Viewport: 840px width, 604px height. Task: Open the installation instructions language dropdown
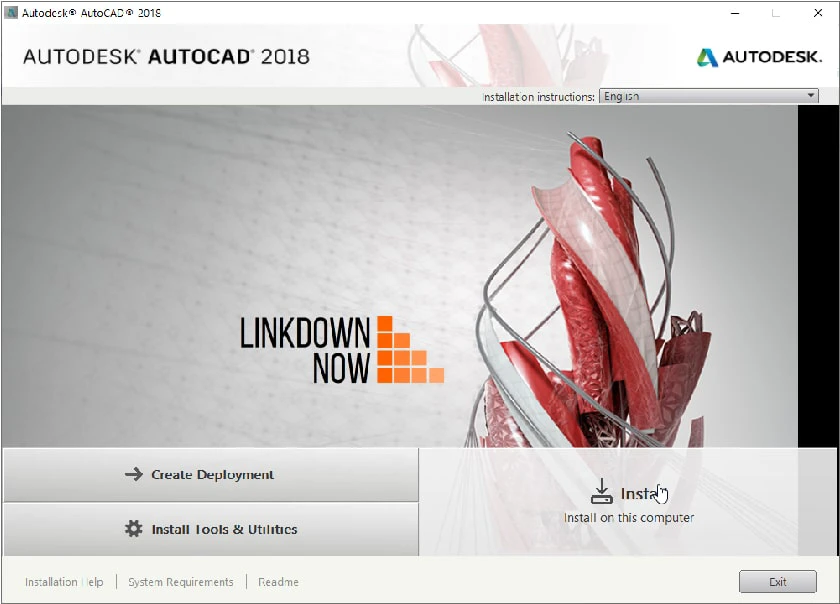[708, 96]
